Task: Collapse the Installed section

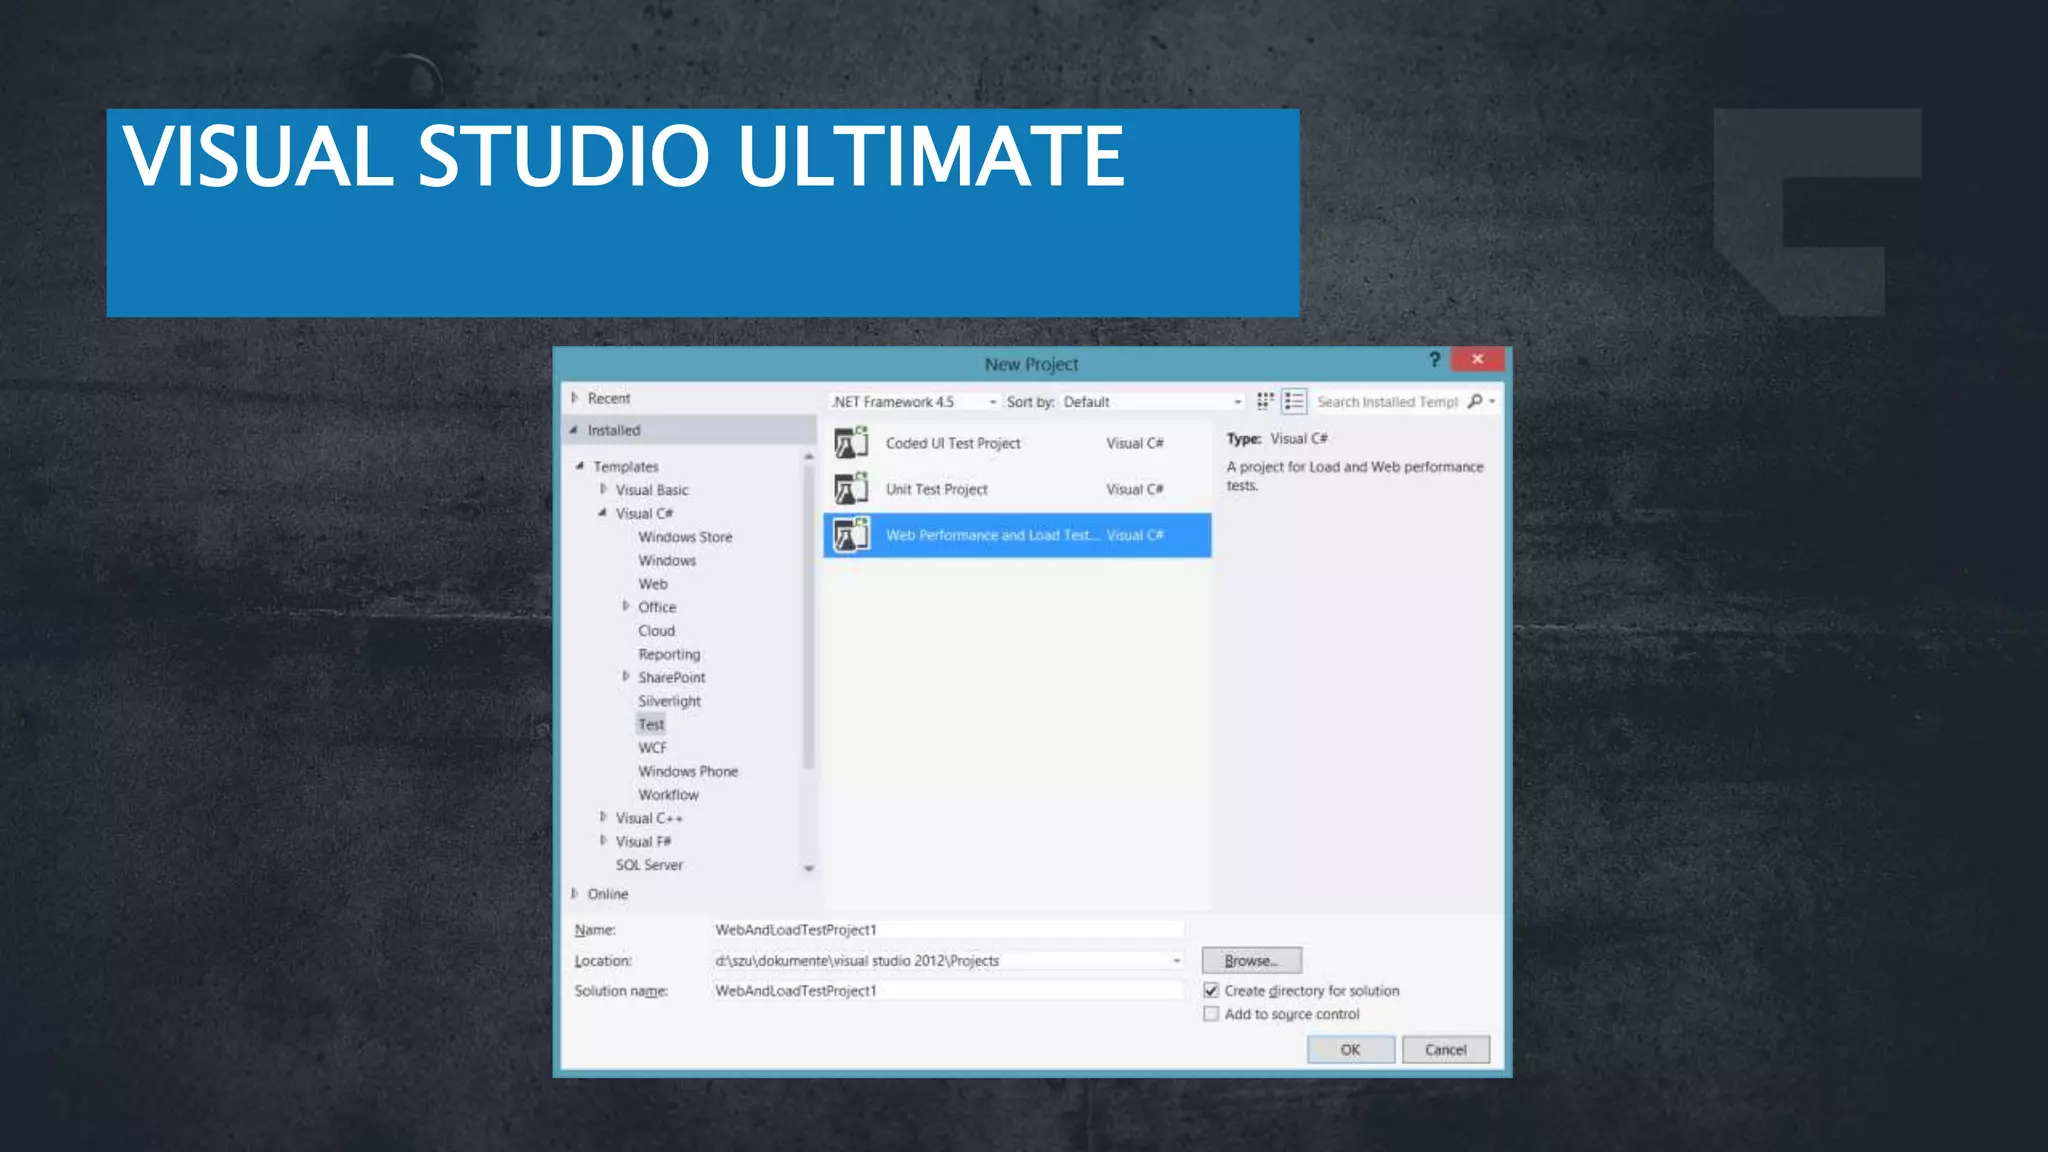Action: click(574, 430)
